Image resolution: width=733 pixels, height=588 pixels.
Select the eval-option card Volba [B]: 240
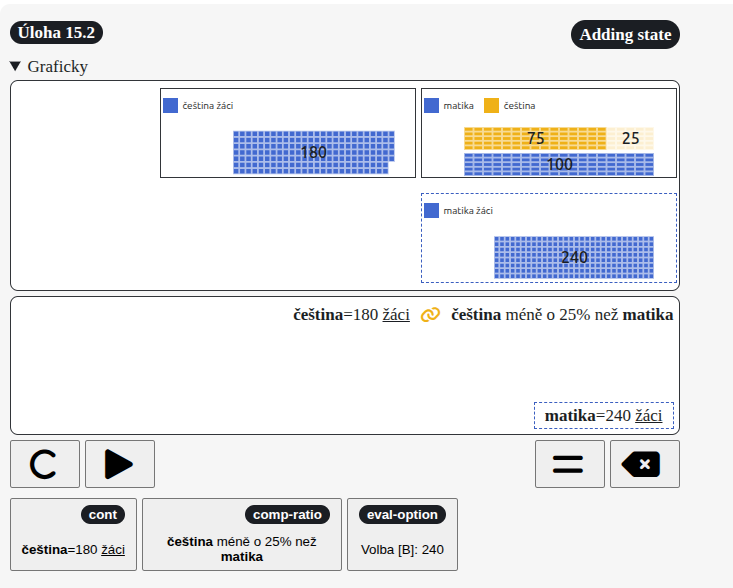pos(402,534)
